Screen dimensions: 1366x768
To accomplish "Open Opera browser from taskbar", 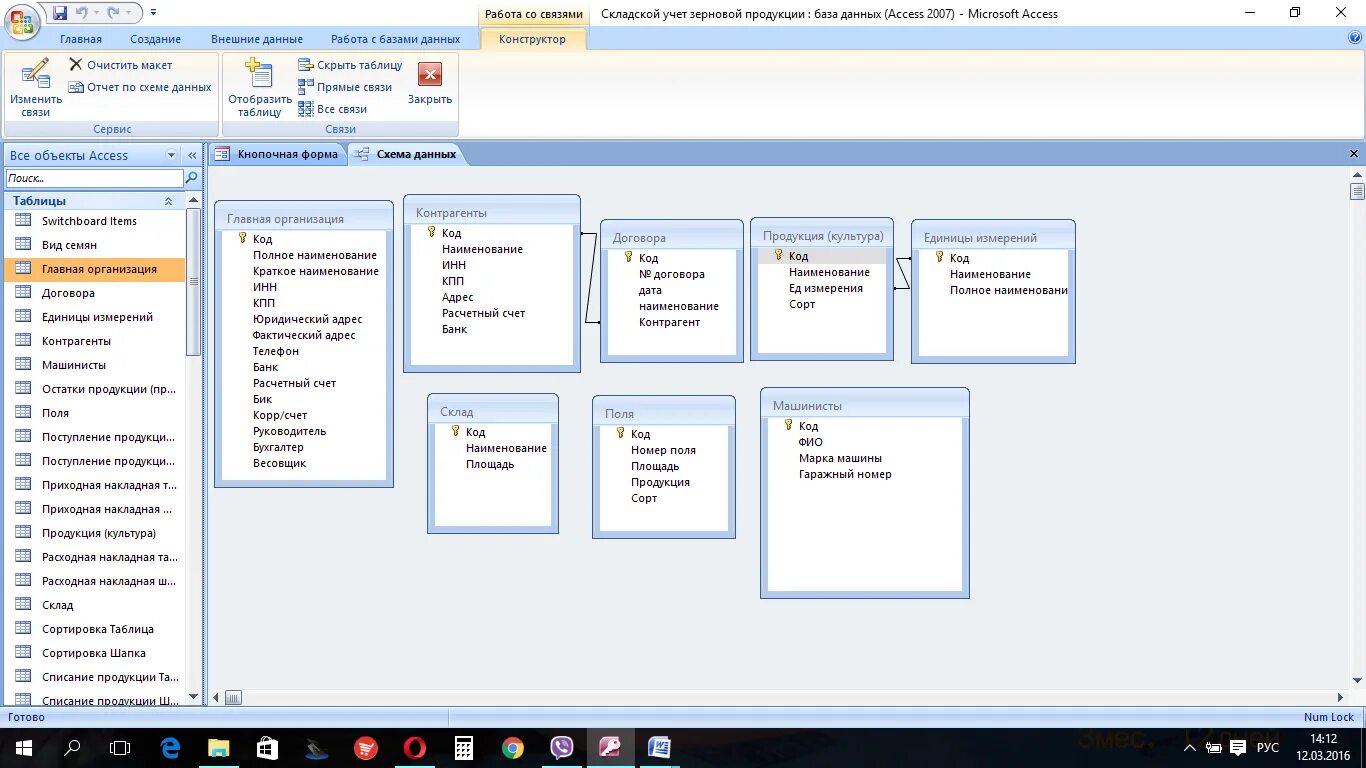I will point(415,748).
